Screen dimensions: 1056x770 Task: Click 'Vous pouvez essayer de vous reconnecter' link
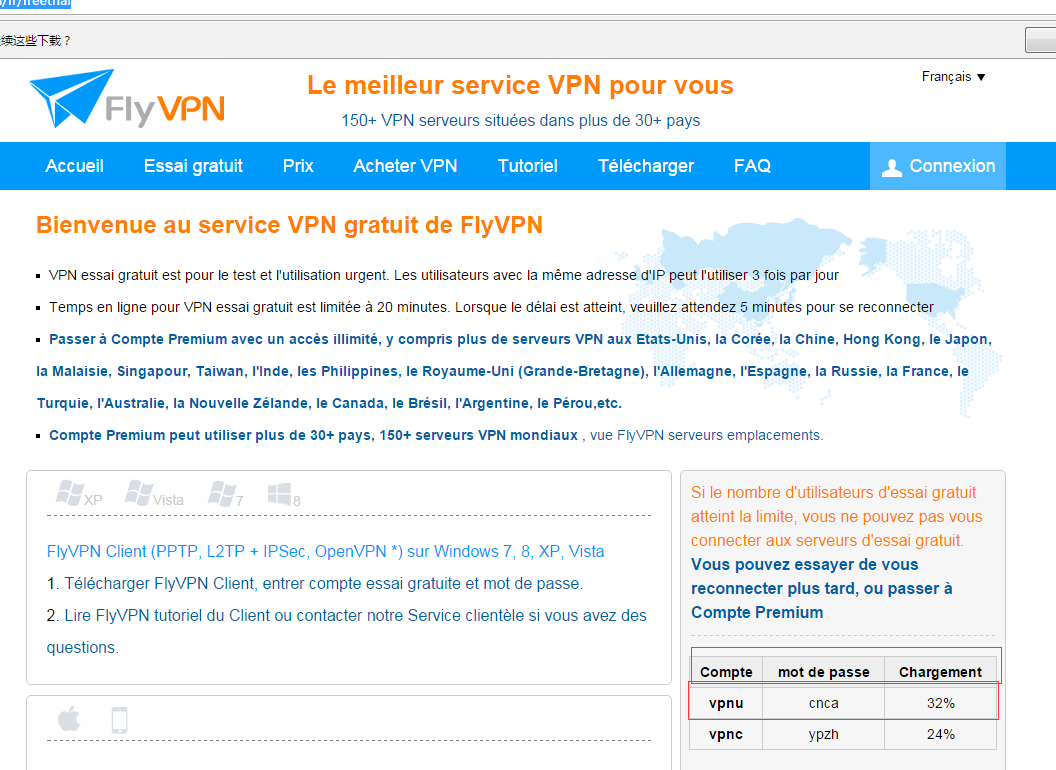pos(822,588)
